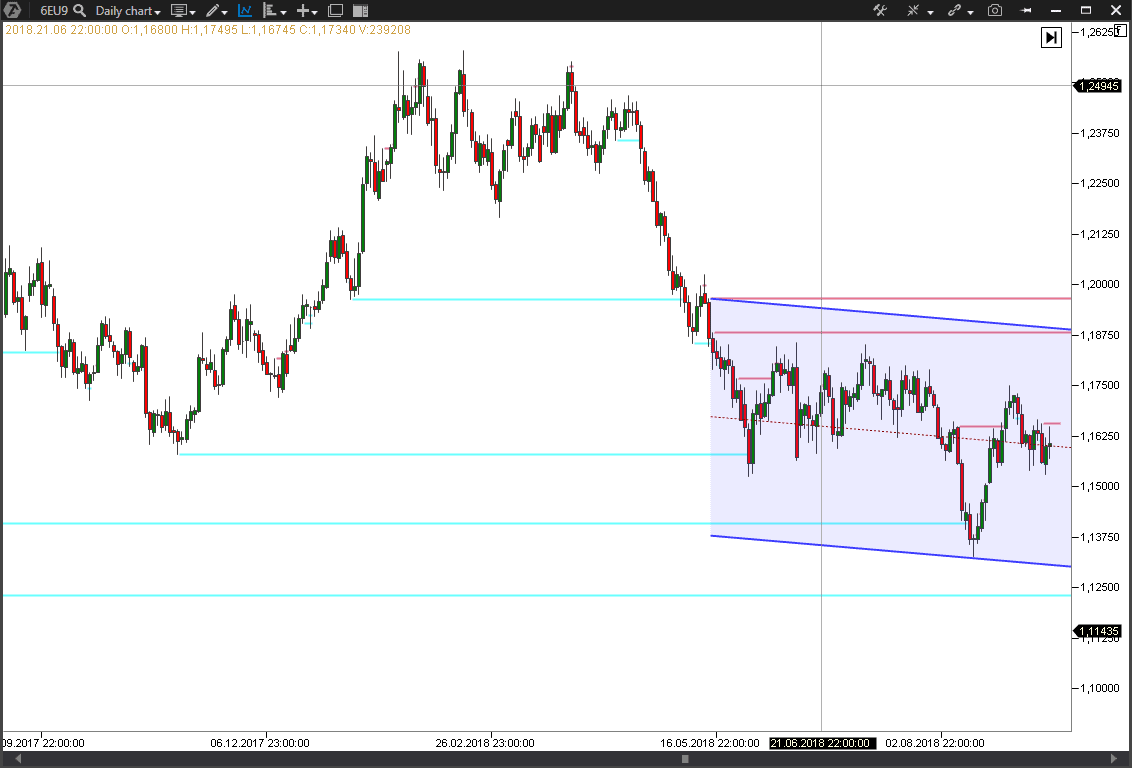Click the indicators list icon
This screenshot has height=768, width=1132.
pos(270,11)
